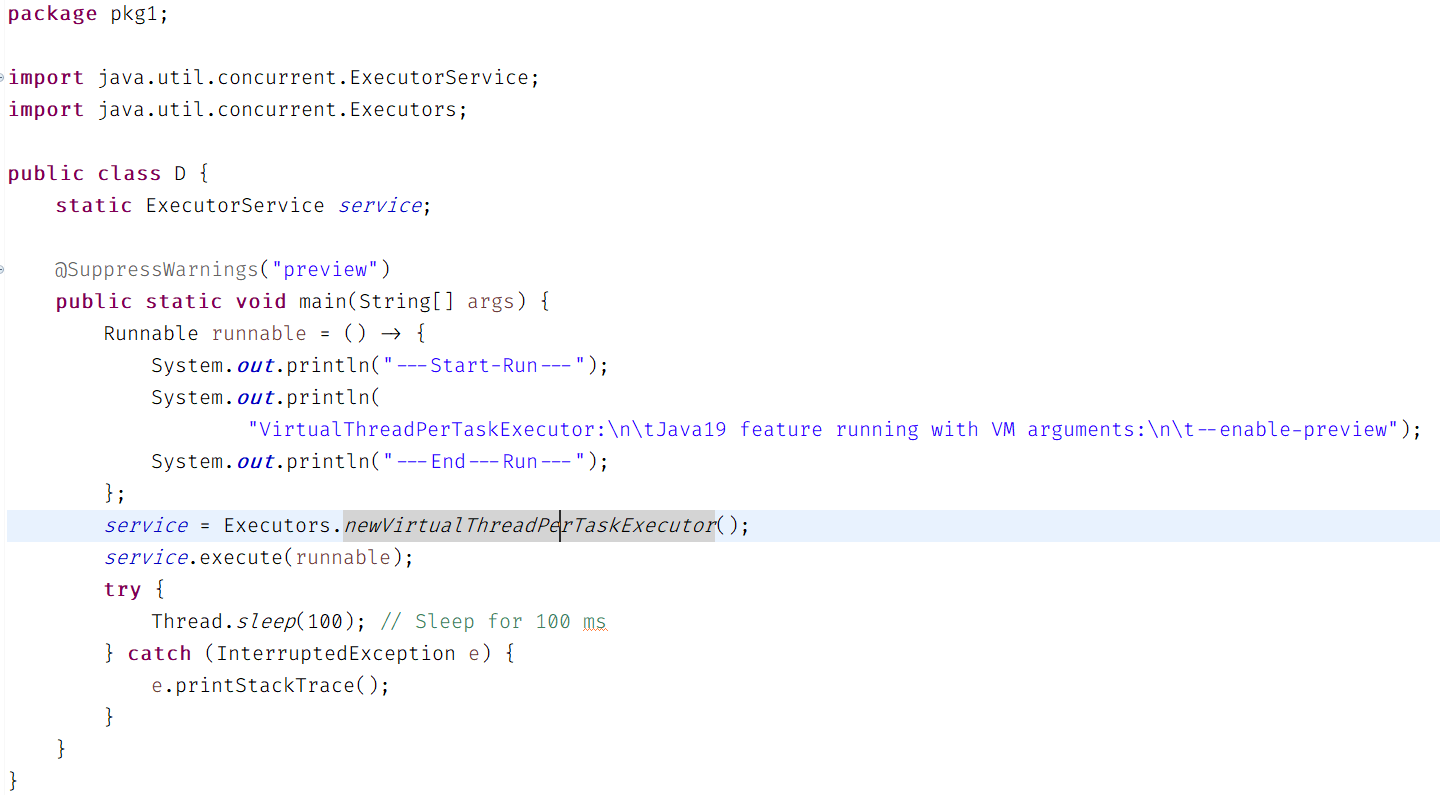
Task: Click the highlighted newVirtualThreadPerTaskExecutor method call
Action: pos(529,526)
